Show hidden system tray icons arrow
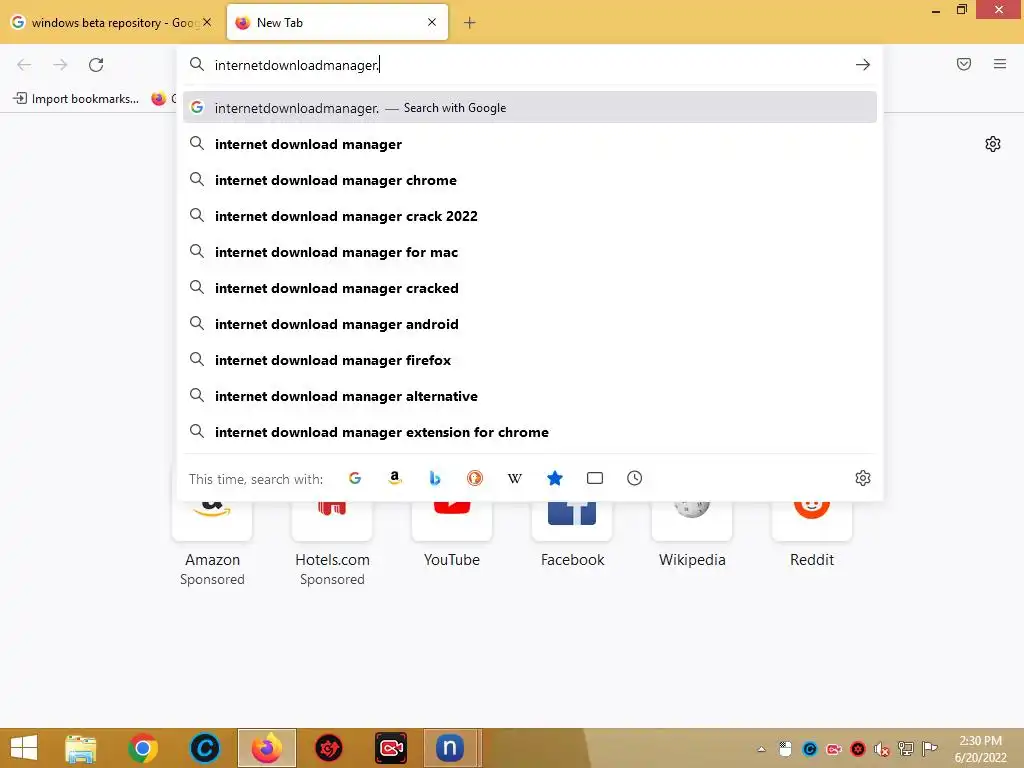The height and width of the screenshot is (768, 1024). click(761, 749)
